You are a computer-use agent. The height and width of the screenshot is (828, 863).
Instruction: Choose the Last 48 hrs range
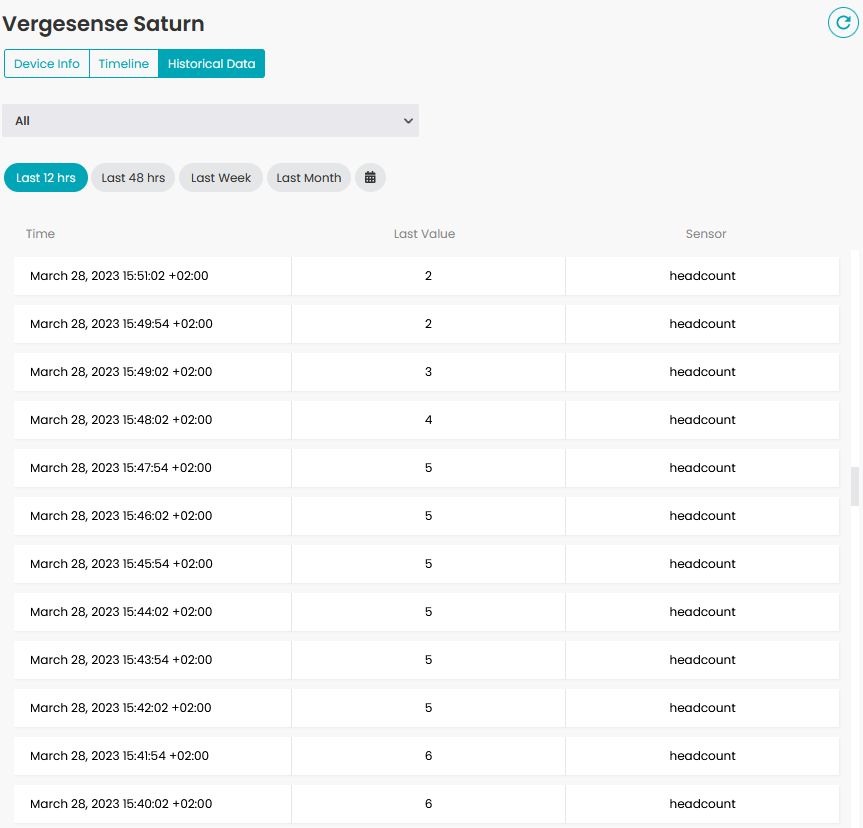coord(133,177)
